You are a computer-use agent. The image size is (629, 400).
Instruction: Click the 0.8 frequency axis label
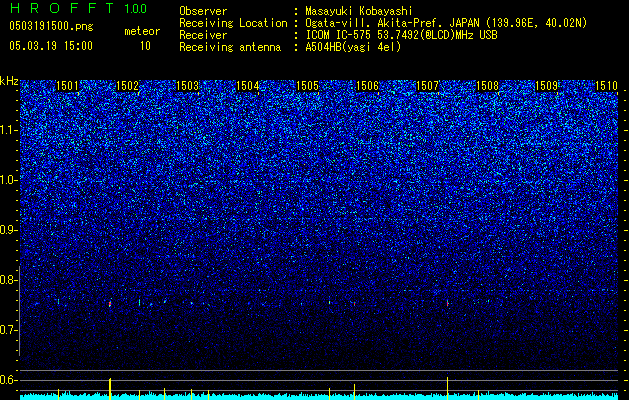tap(9, 280)
